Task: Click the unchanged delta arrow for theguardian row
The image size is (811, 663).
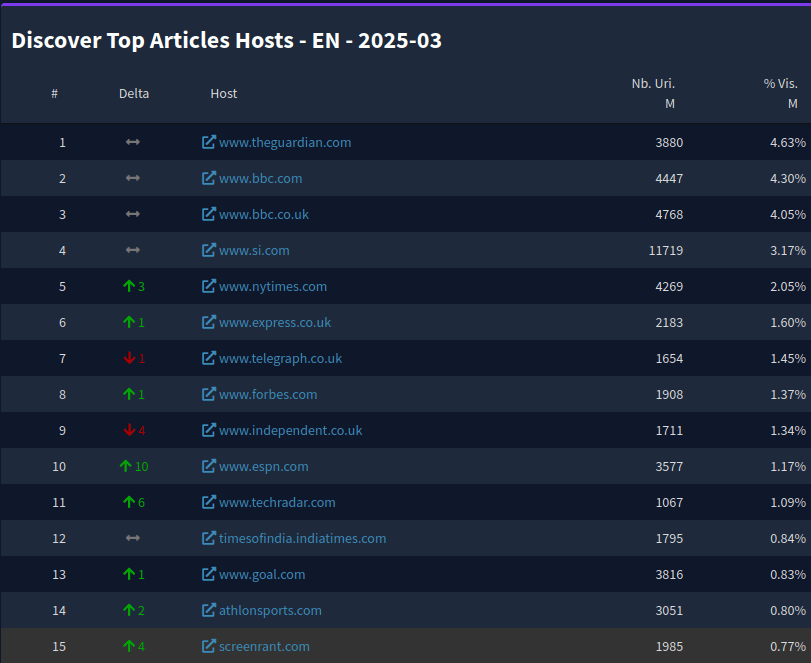Action: [133, 142]
